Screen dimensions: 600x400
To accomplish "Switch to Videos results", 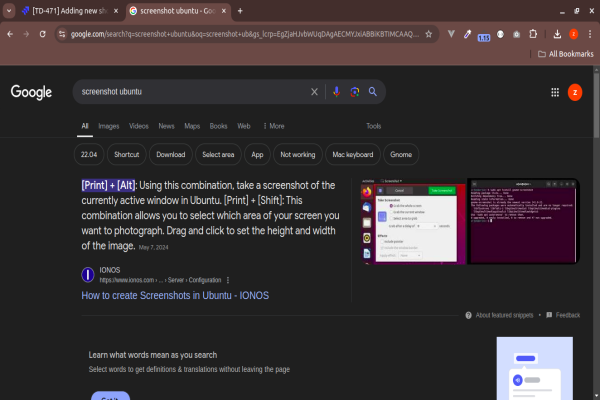I will point(139,126).
